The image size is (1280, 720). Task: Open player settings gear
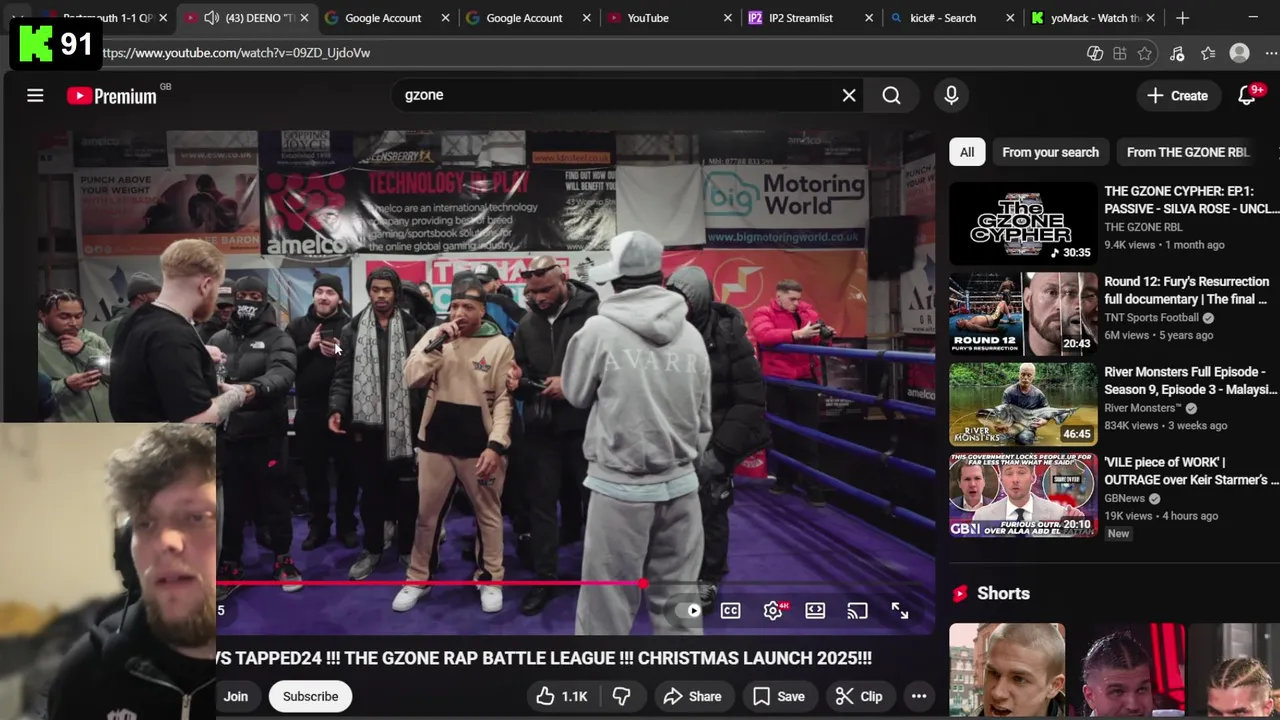[773, 610]
